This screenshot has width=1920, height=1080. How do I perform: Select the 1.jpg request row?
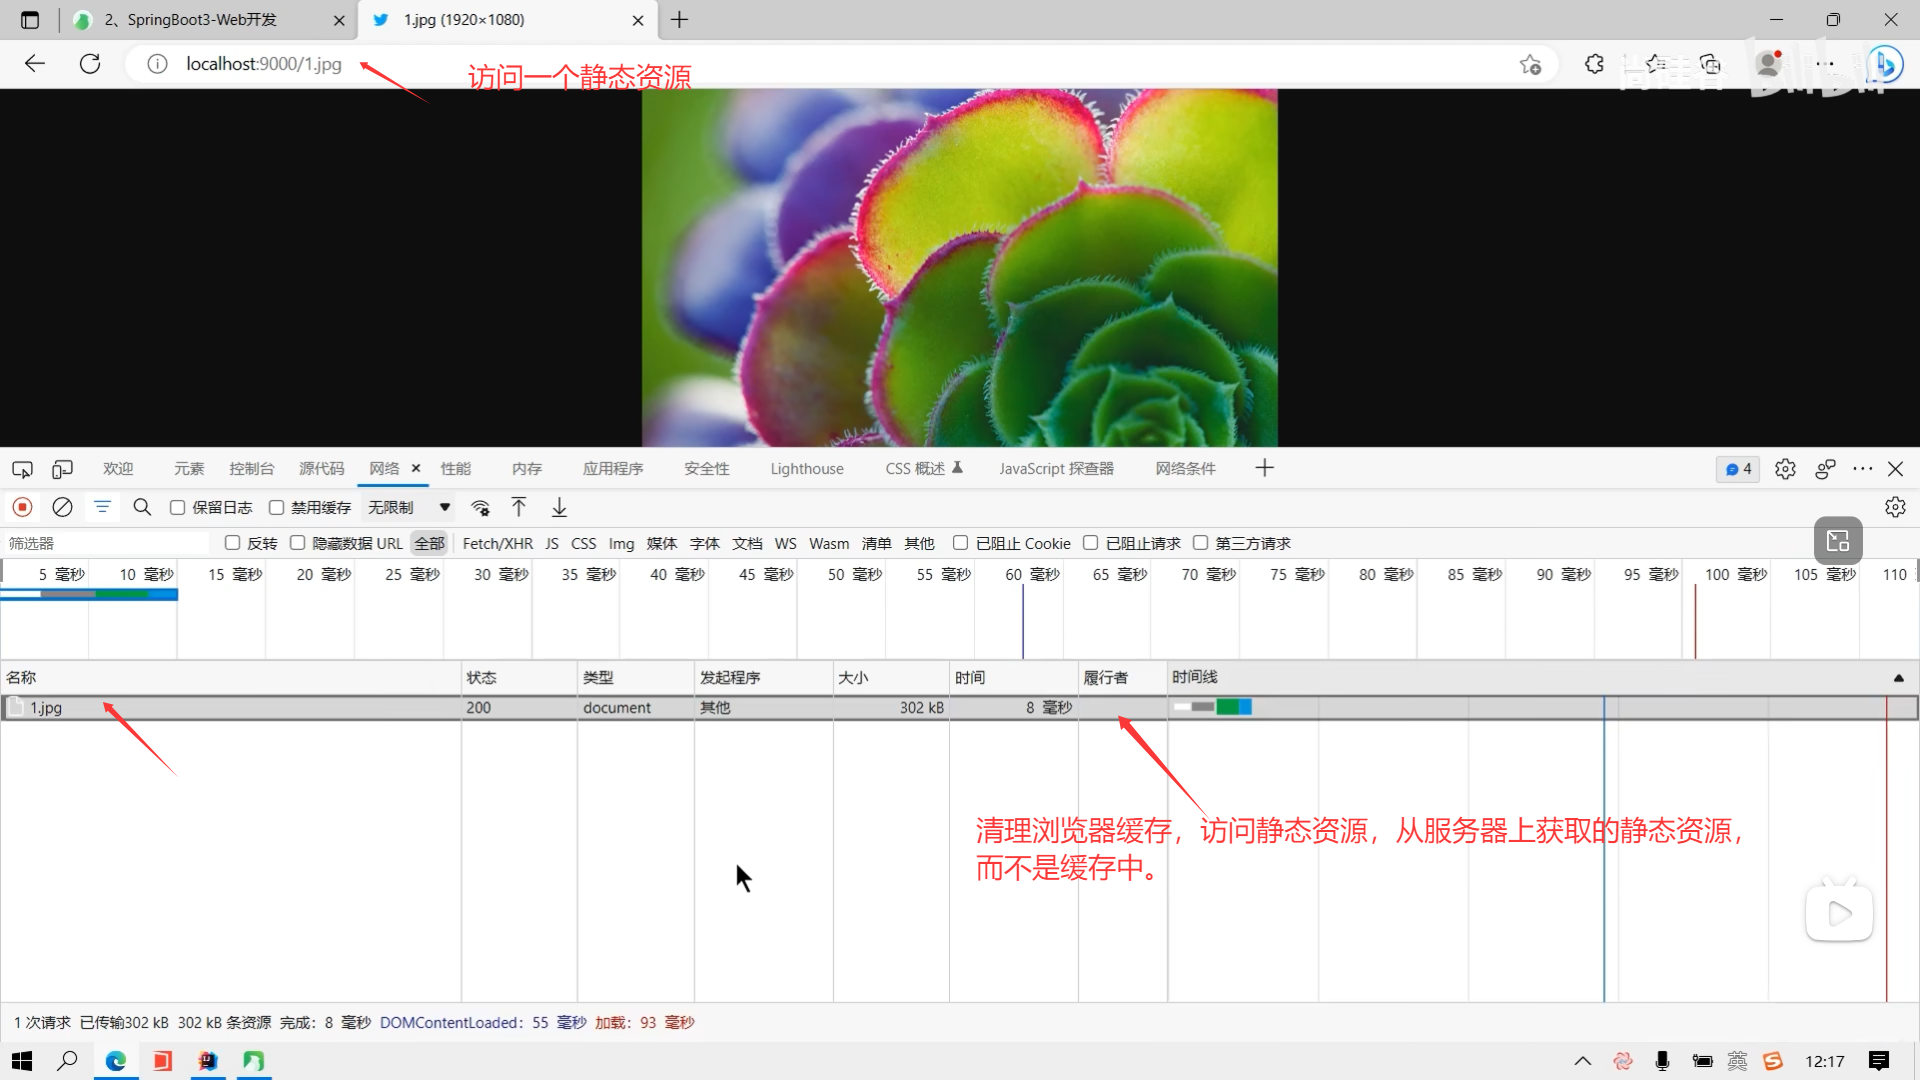pyautogui.click(x=46, y=707)
